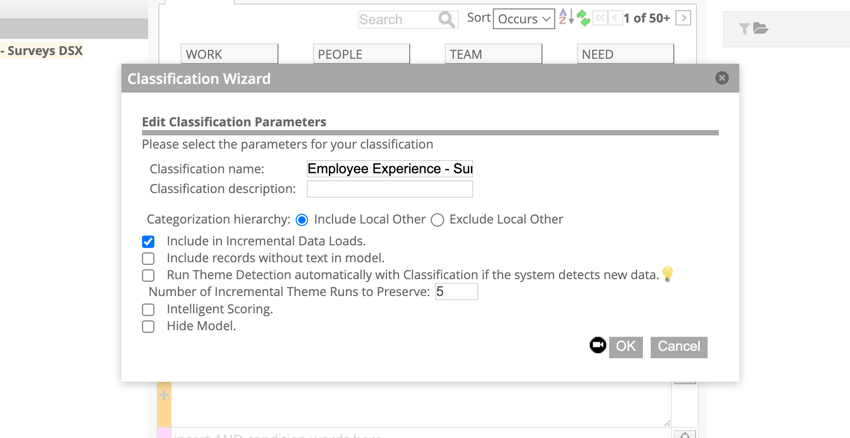Go to the next page arrow
Screen dimensions: 850x438
683,18
